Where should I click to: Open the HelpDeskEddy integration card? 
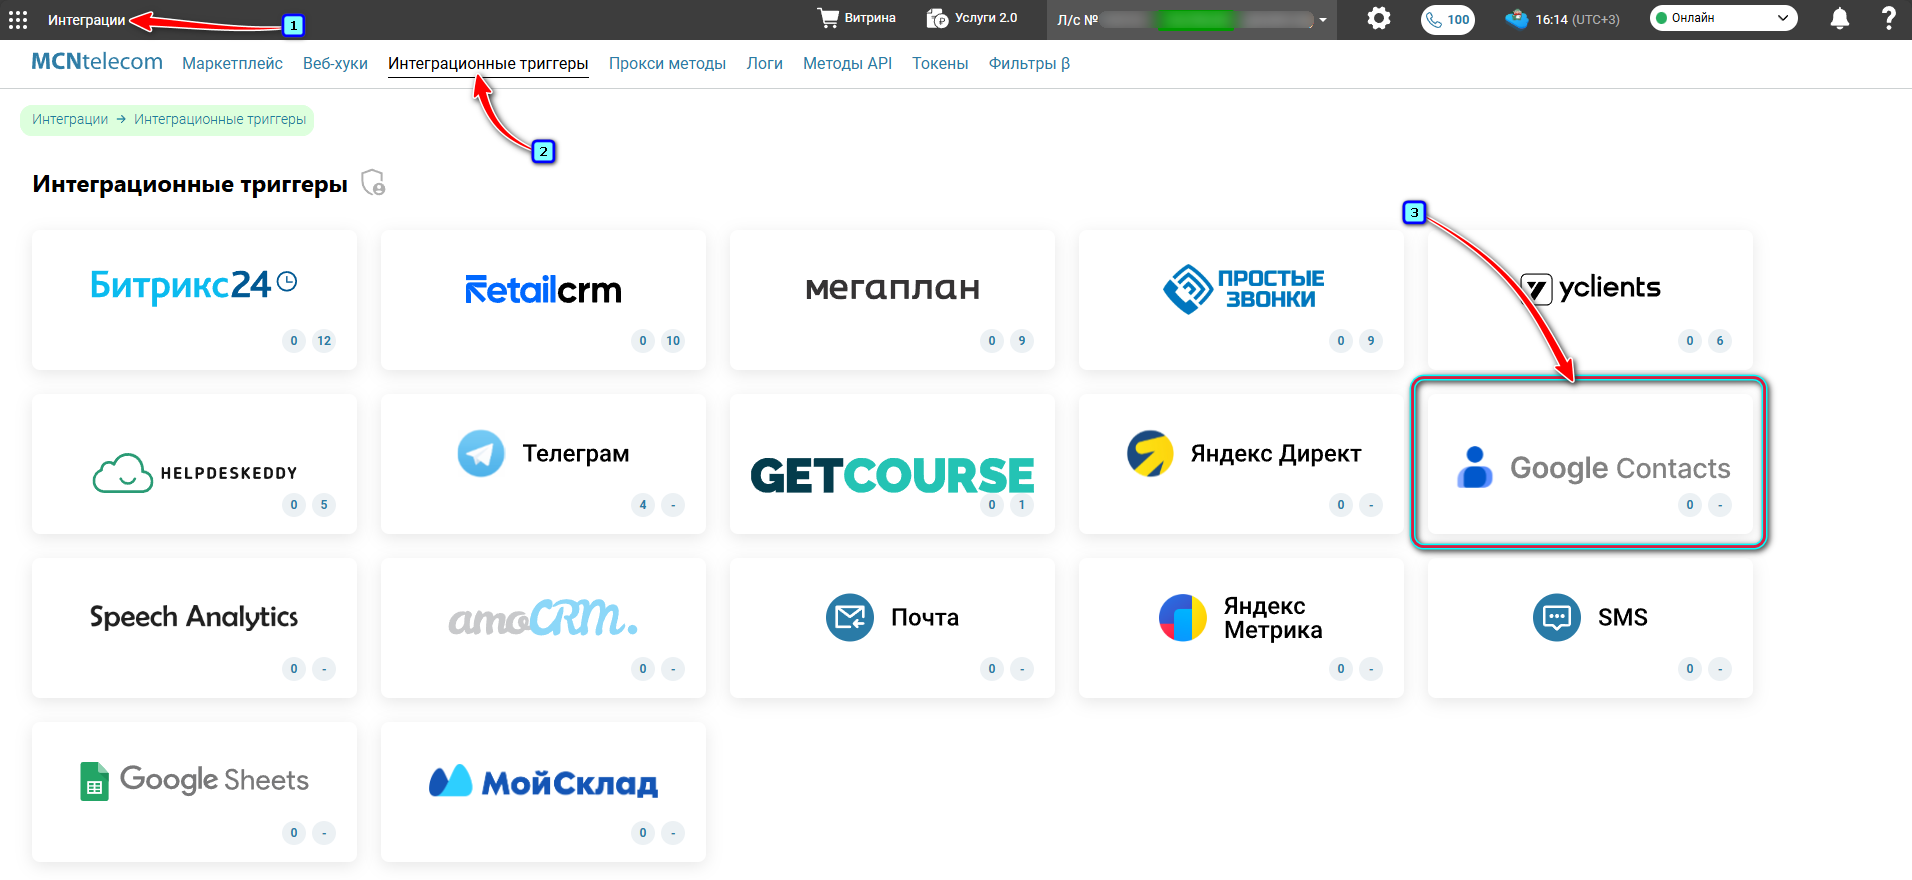(194, 464)
